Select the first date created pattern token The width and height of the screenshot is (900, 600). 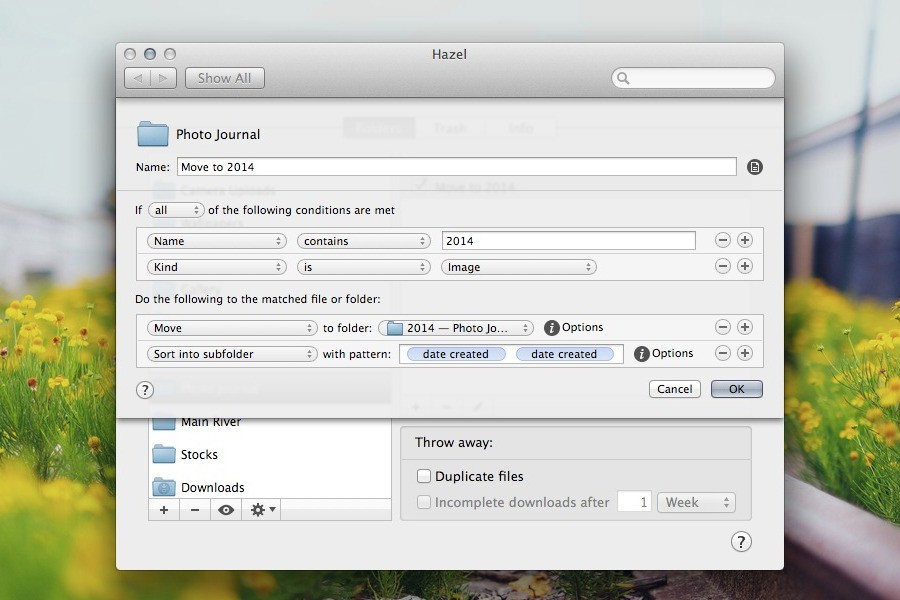[x=456, y=354]
